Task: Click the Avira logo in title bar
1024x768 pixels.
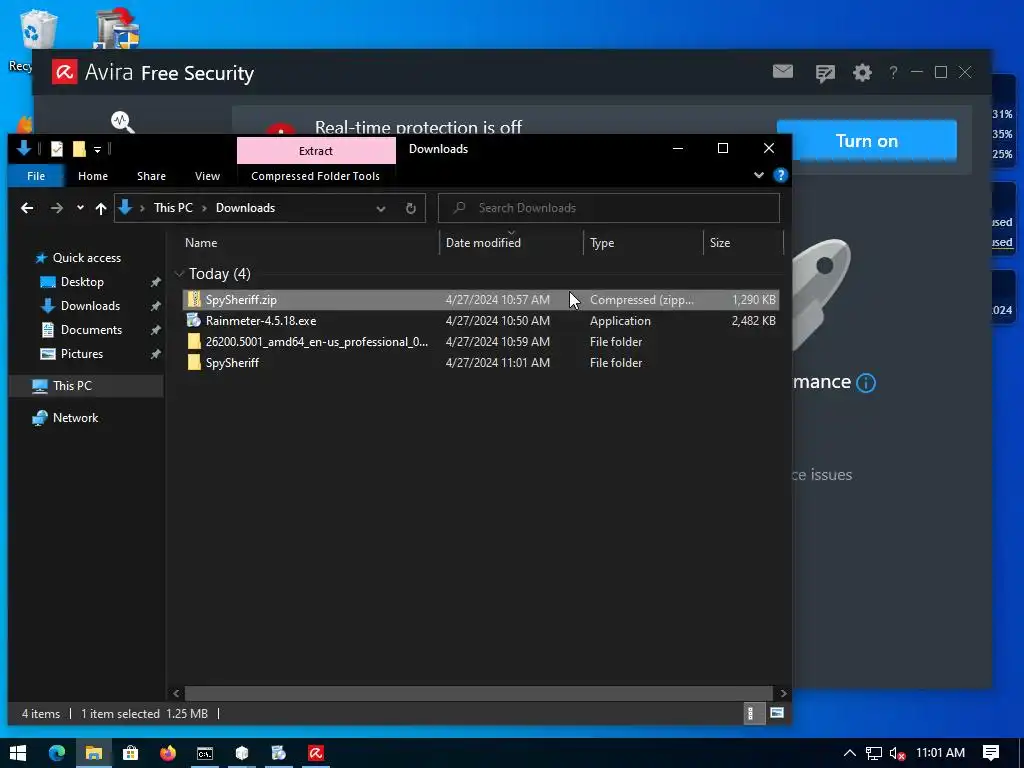Action: (65, 72)
